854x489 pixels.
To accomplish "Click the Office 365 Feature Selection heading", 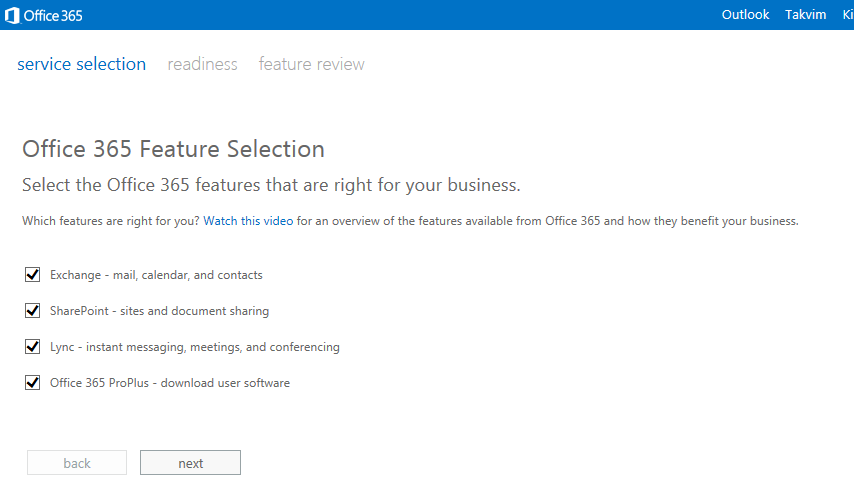I will point(173,149).
